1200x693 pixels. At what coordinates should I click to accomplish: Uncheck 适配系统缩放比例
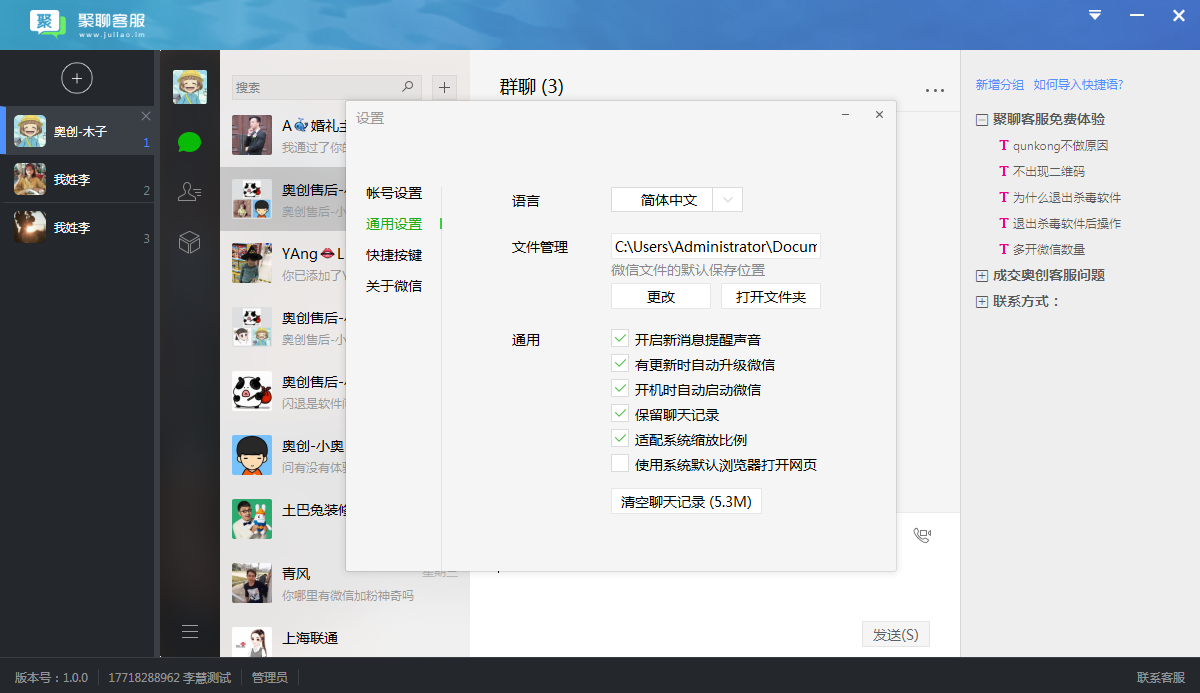(620, 439)
